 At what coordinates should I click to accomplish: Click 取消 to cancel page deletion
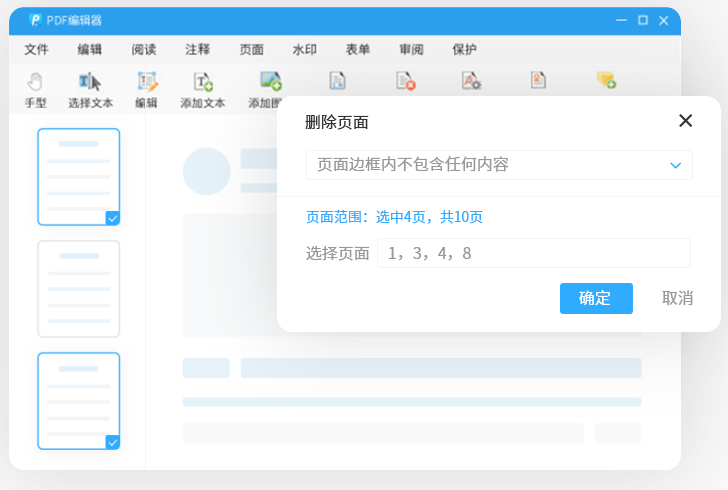coord(677,298)
